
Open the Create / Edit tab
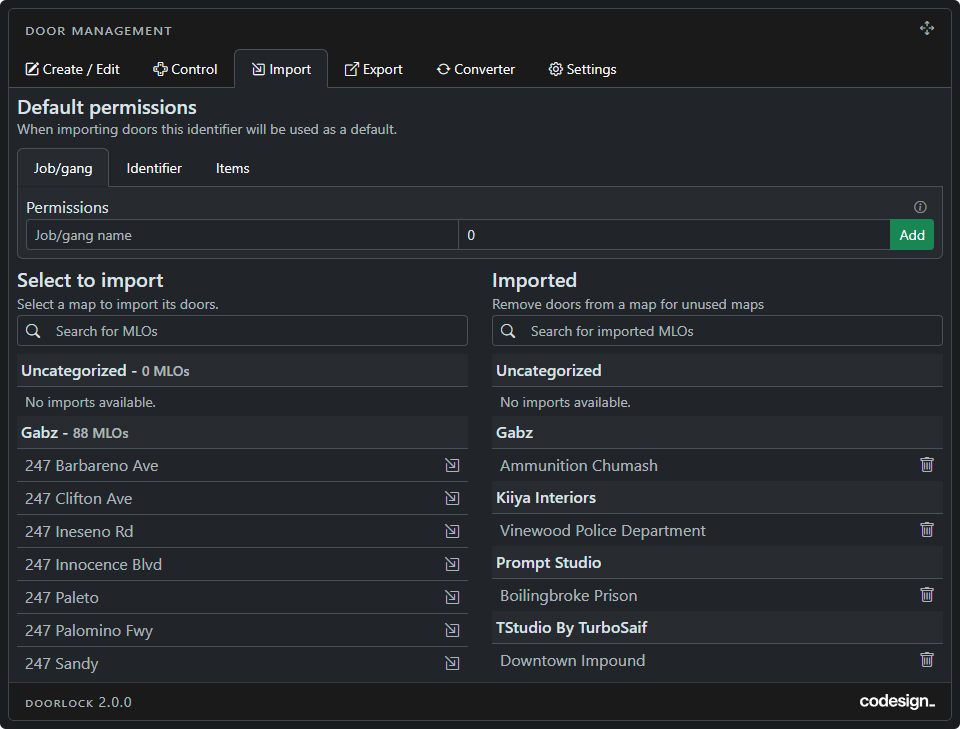73,69
